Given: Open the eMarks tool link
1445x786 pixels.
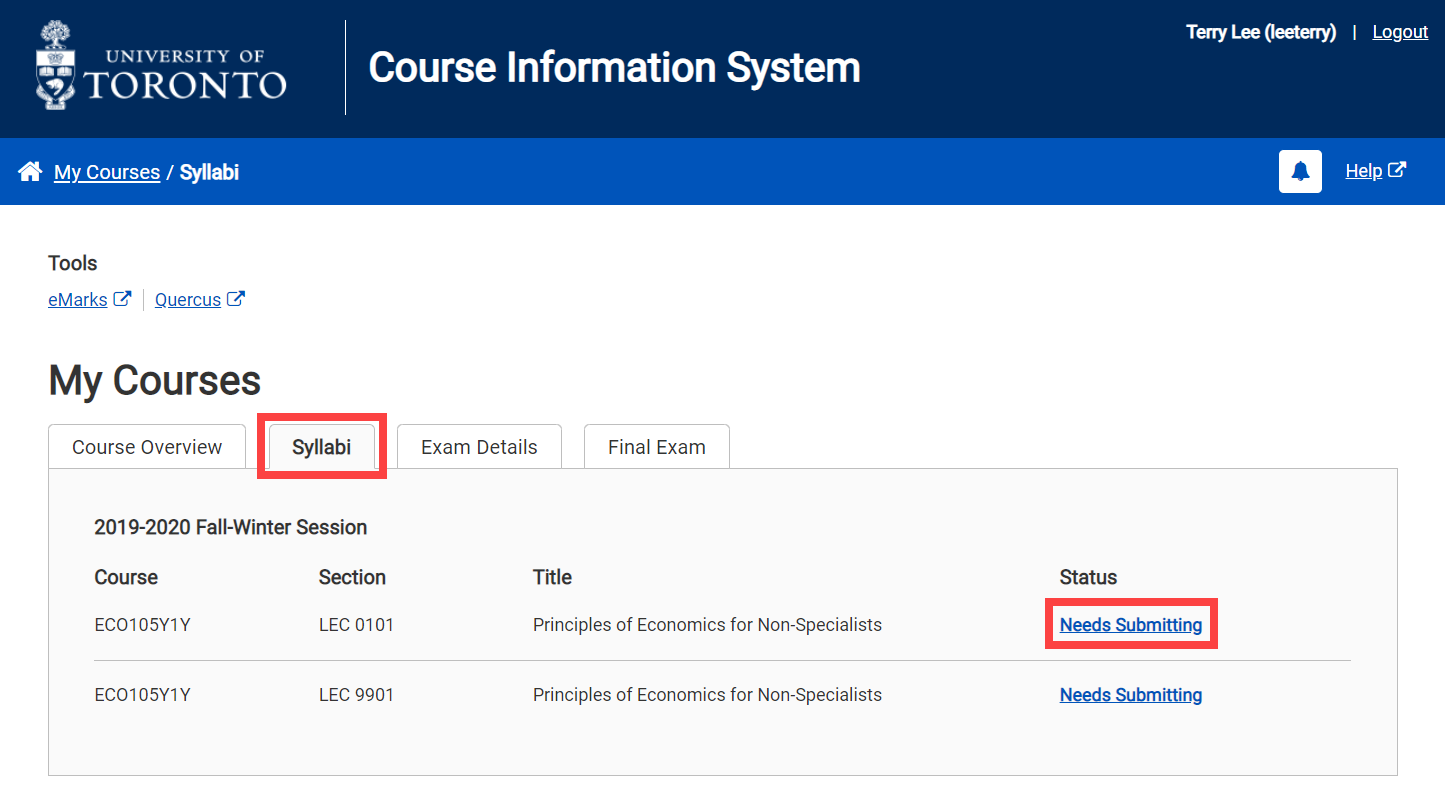Looking at the screenshot, I should 78,300.
